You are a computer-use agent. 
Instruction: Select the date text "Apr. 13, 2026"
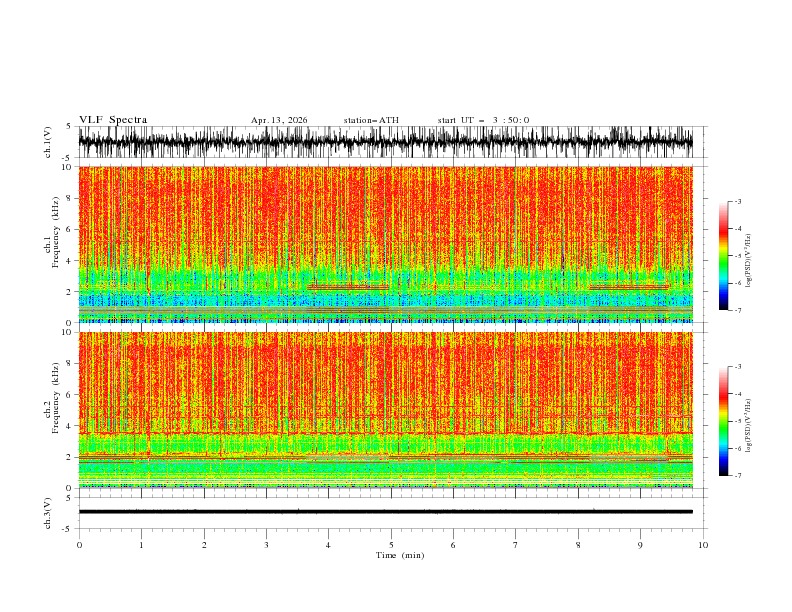click(279, 120)
